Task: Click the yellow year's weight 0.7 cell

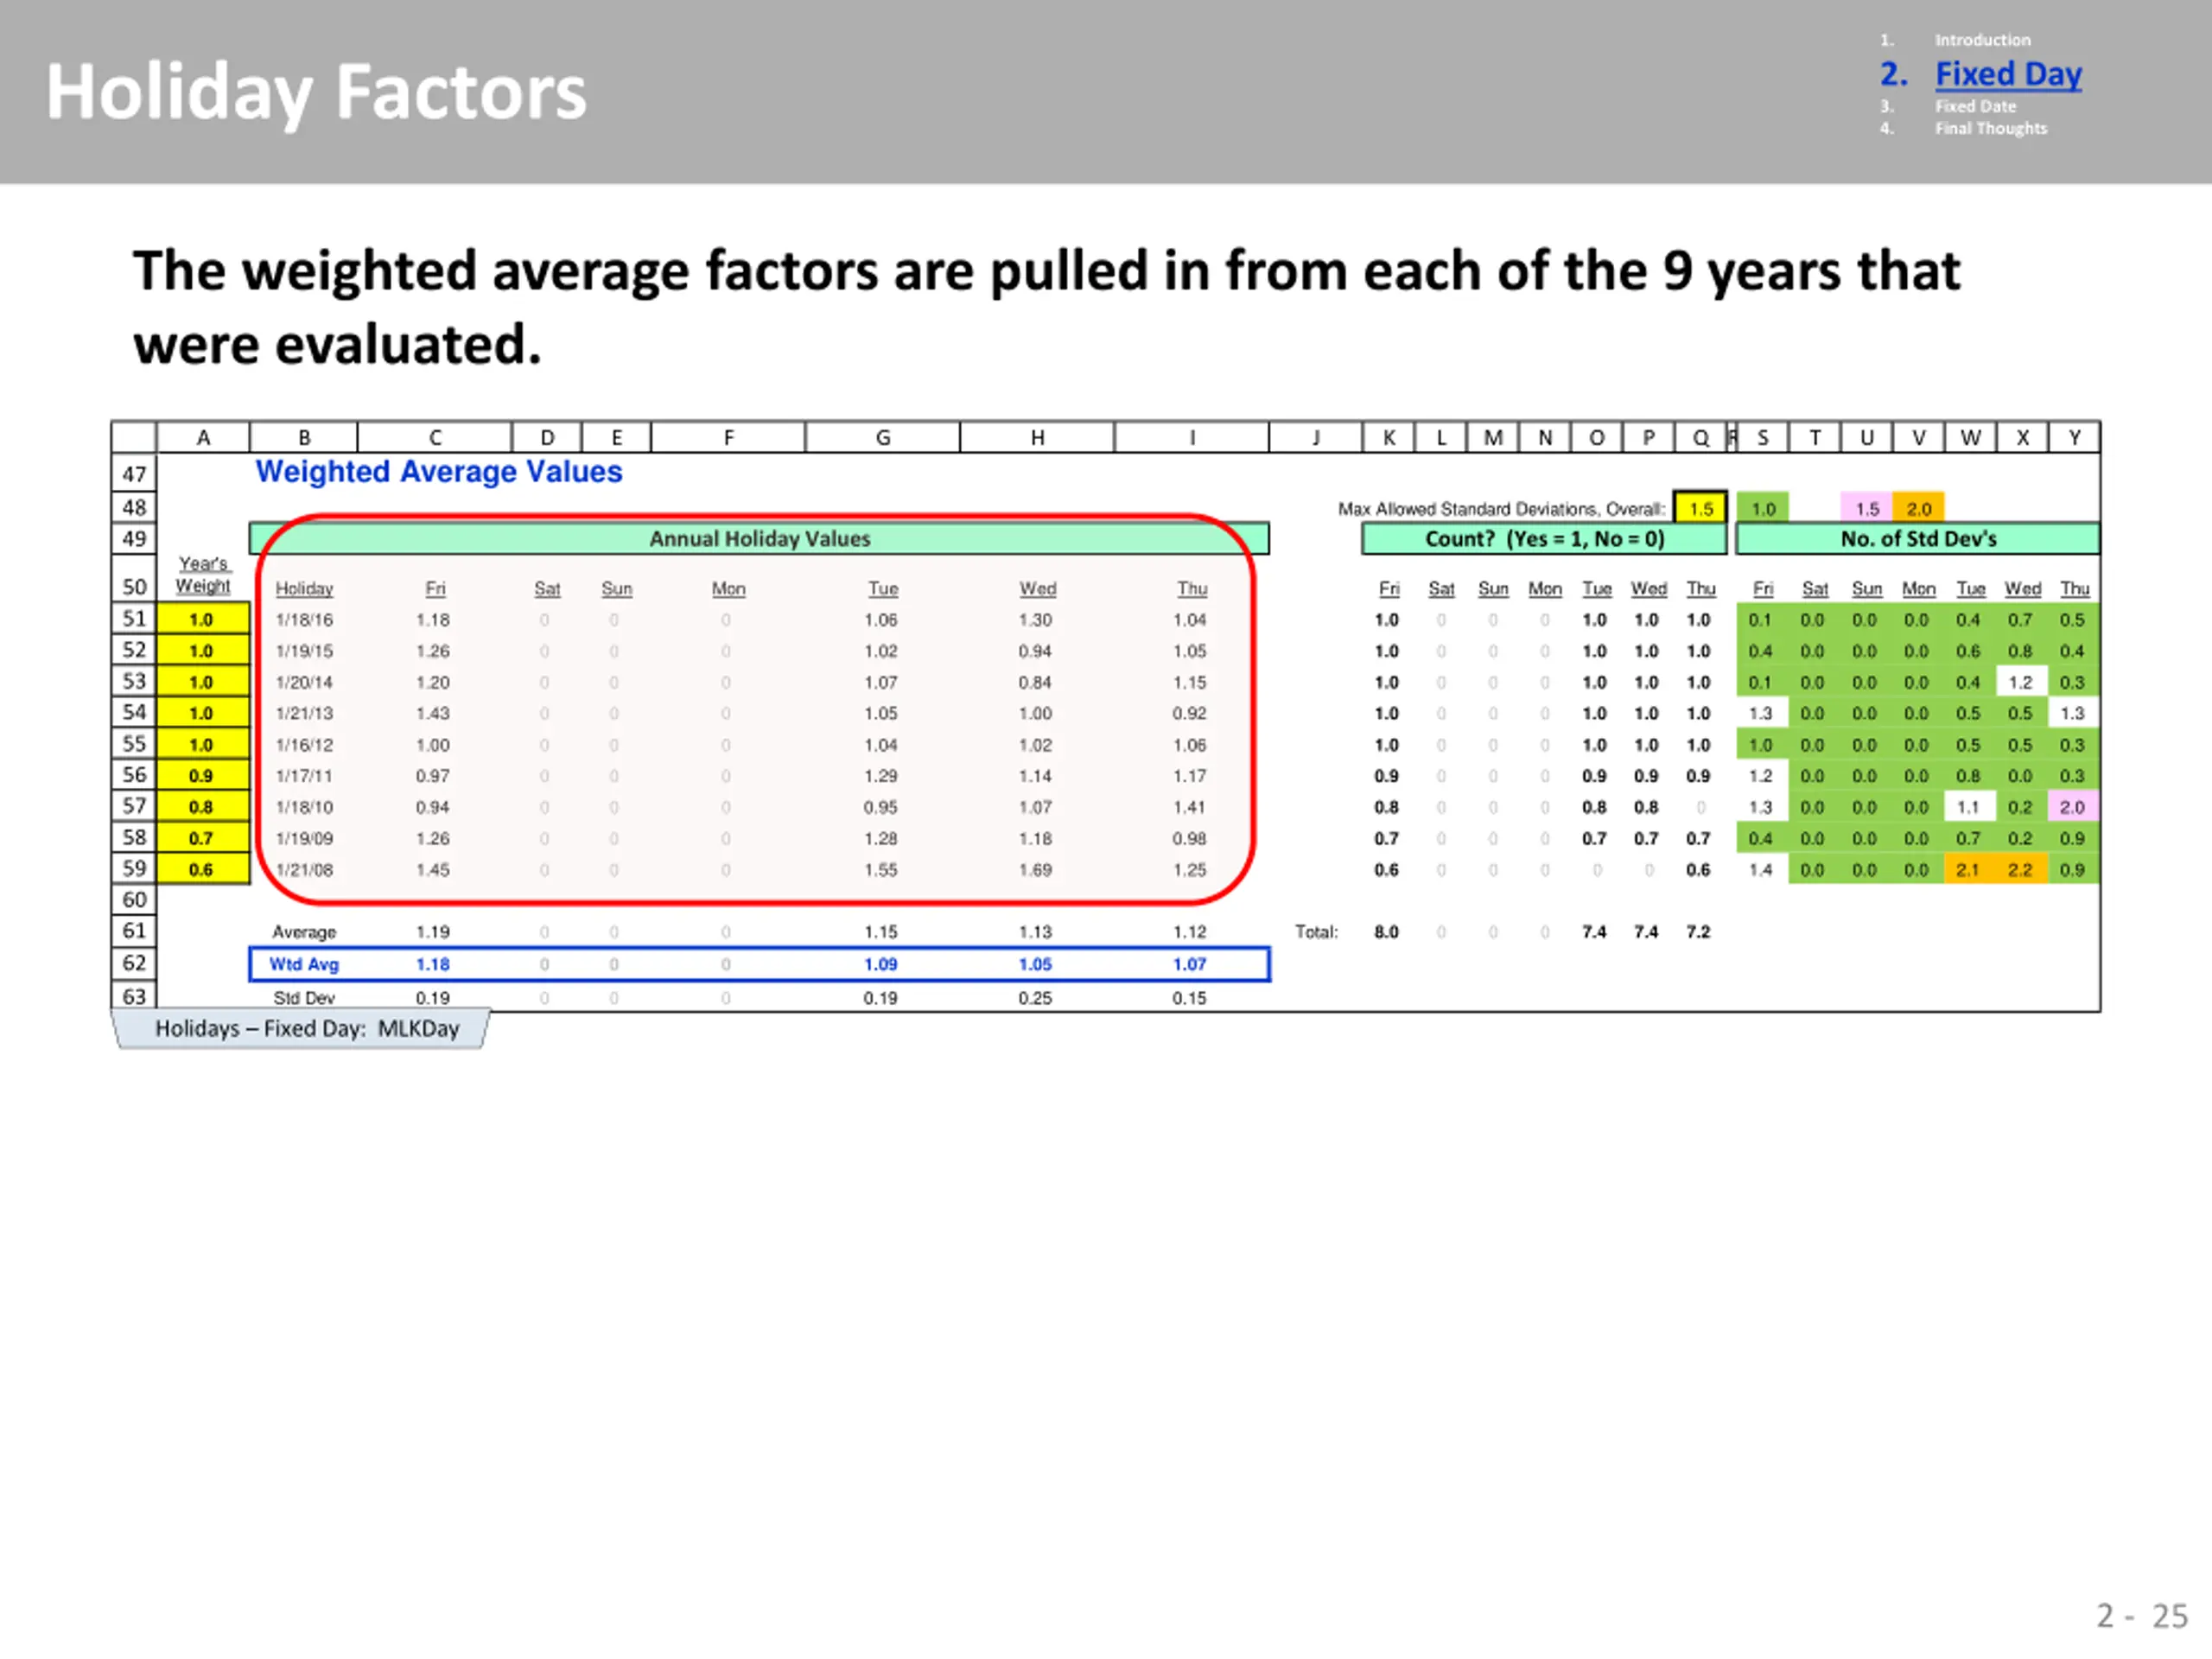Action: [203, 837]
